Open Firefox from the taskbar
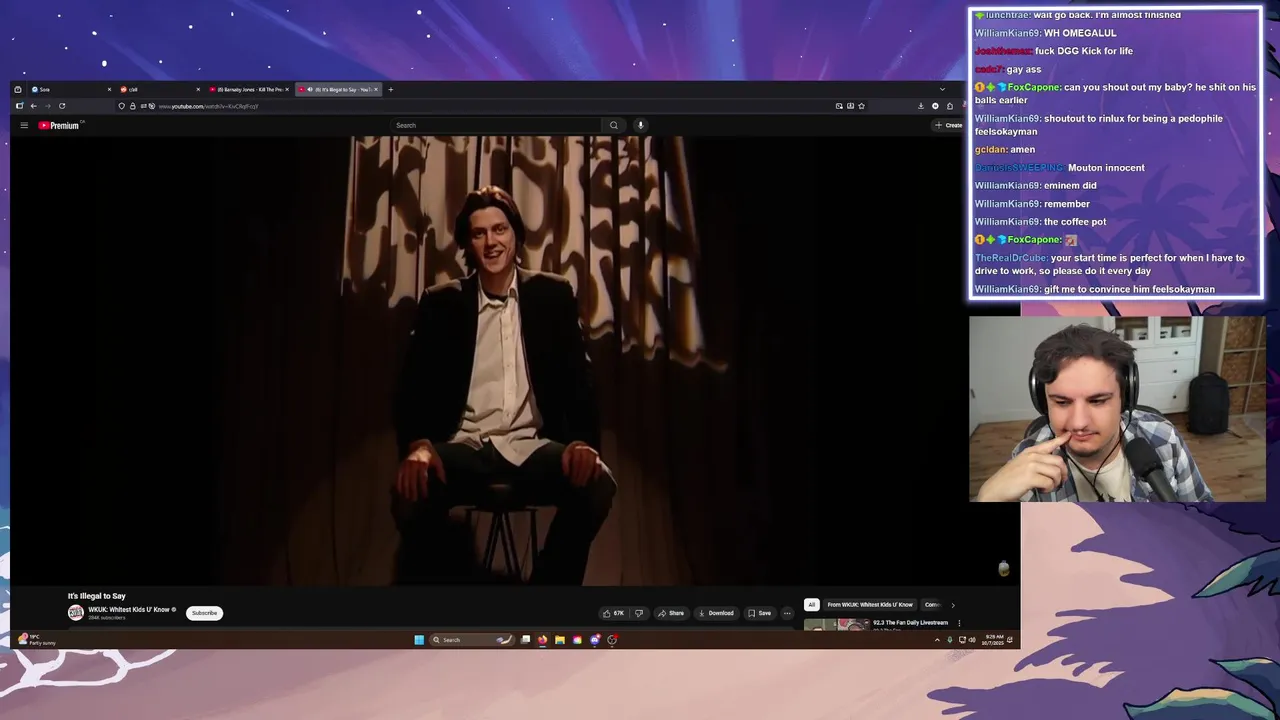 point(542,640)
